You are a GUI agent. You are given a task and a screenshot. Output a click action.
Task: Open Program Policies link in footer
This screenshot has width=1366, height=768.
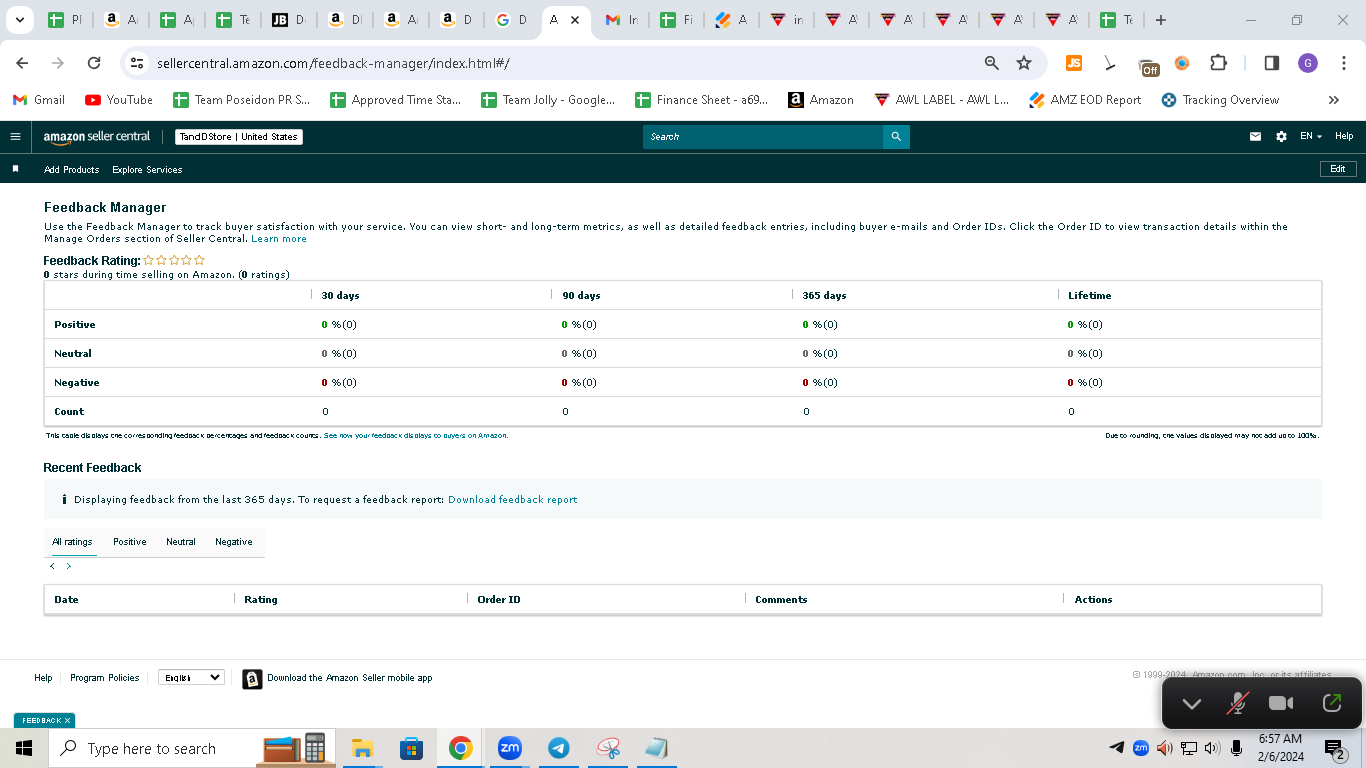(105, 678)
